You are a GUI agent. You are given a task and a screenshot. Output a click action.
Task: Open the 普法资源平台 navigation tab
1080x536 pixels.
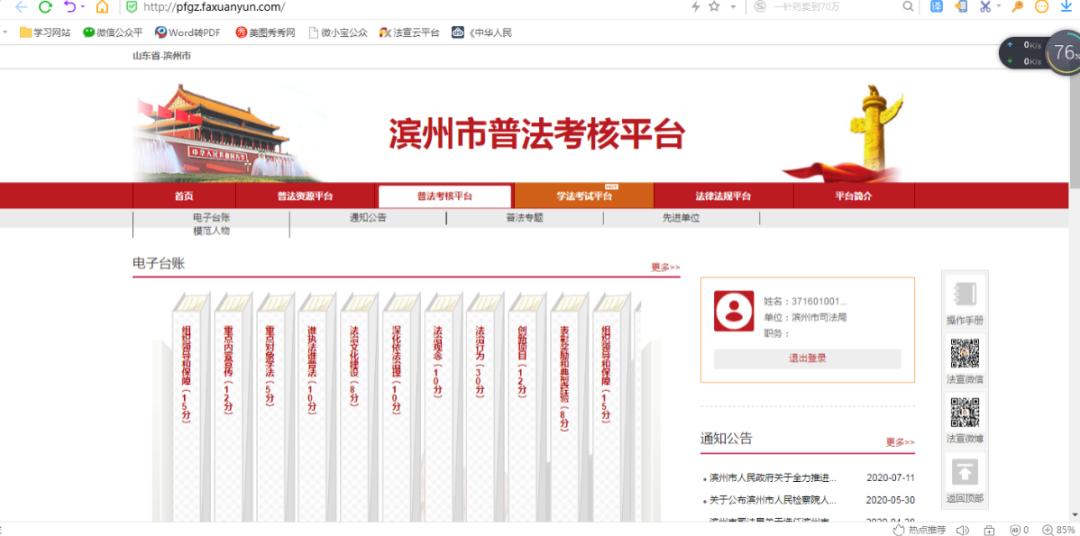point(305,196)
